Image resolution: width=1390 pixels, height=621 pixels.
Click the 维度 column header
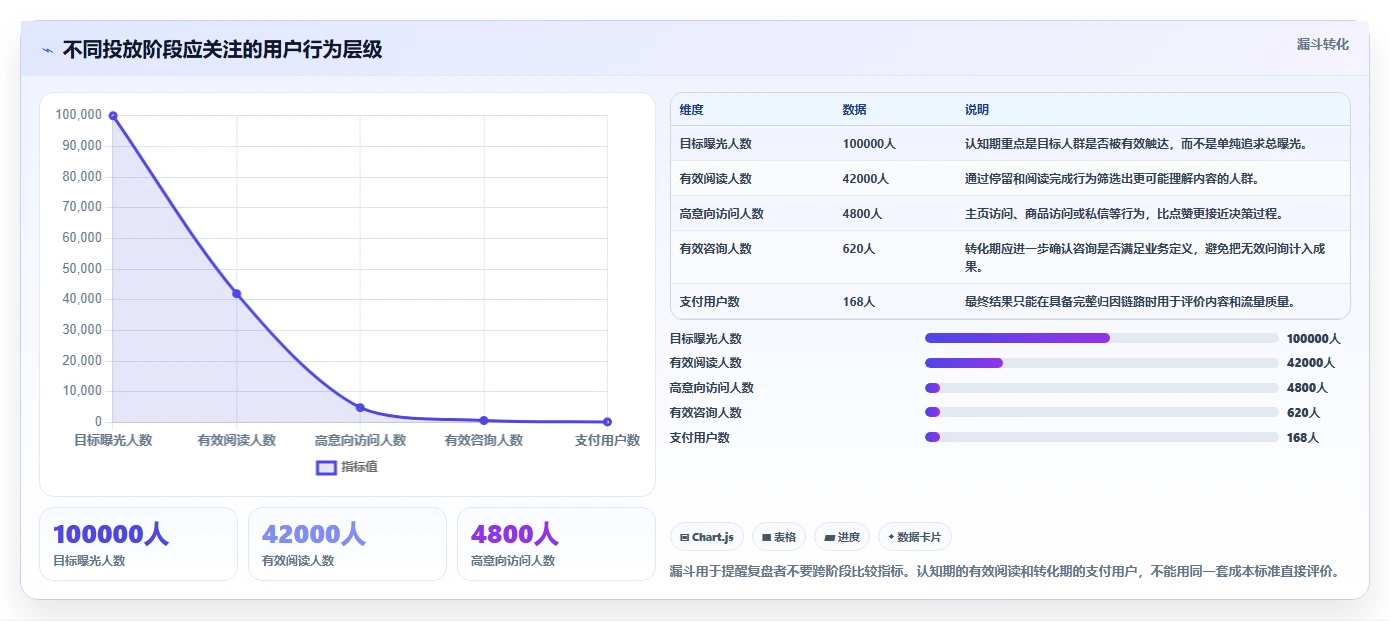pyautogui.click(x=691, y=110)
